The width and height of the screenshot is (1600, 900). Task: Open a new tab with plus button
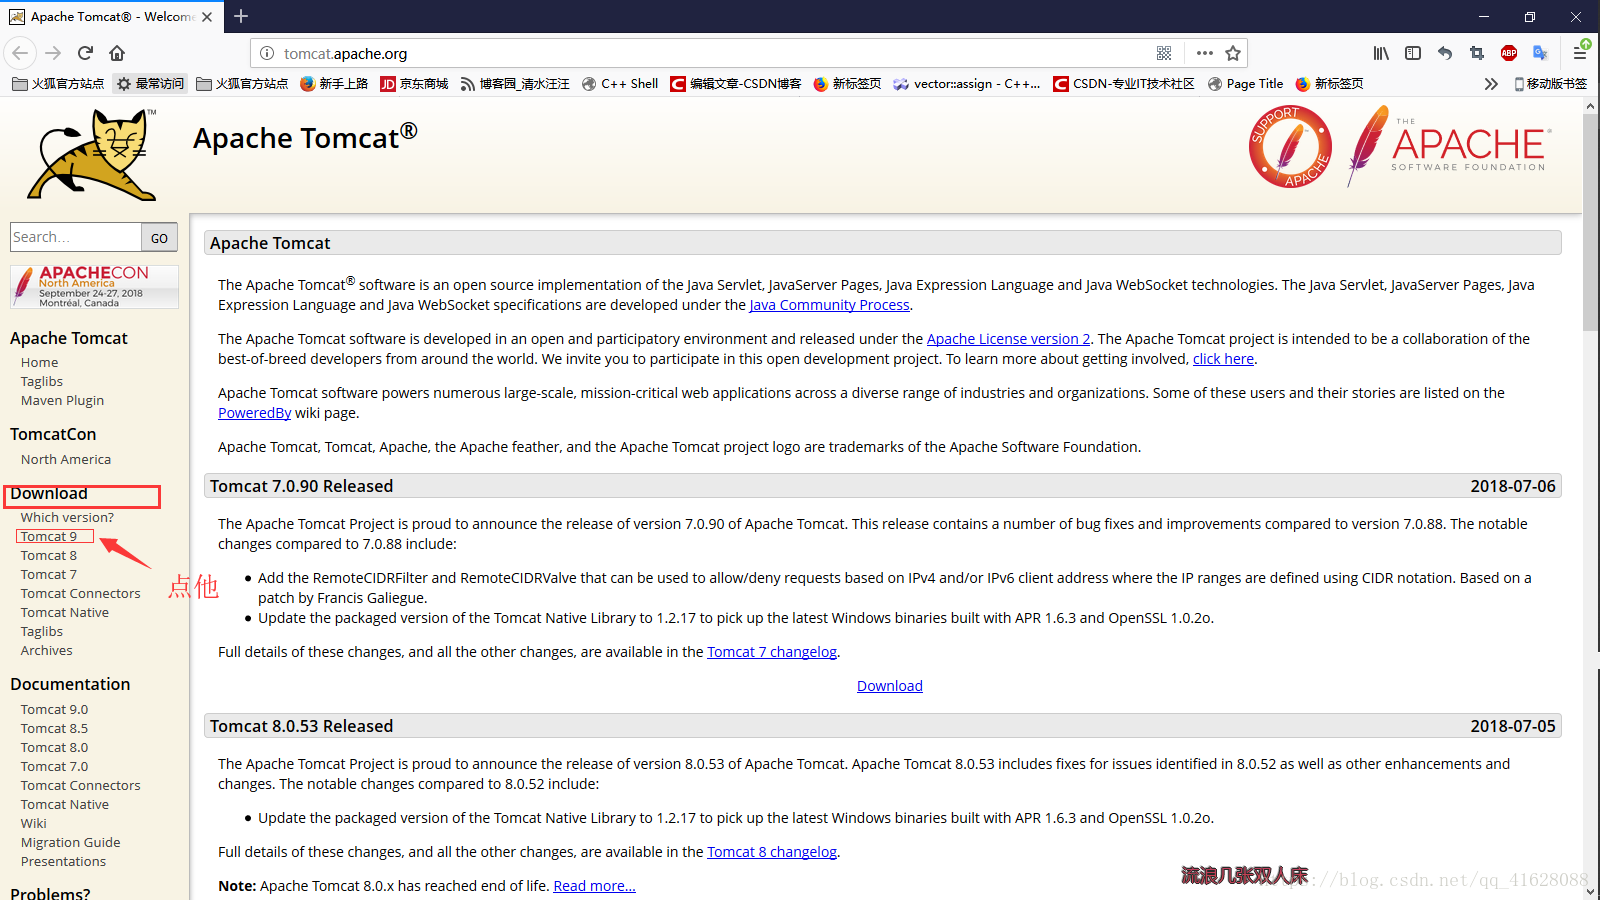241,16
